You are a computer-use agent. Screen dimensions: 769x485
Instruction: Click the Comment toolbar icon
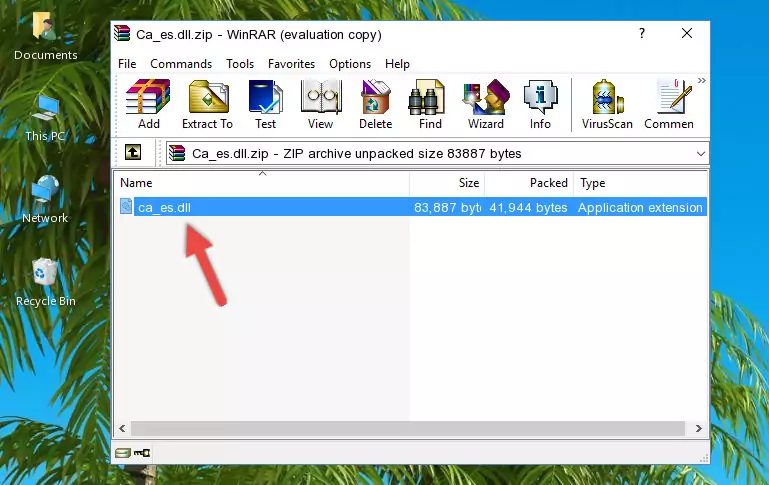(669, 104)
